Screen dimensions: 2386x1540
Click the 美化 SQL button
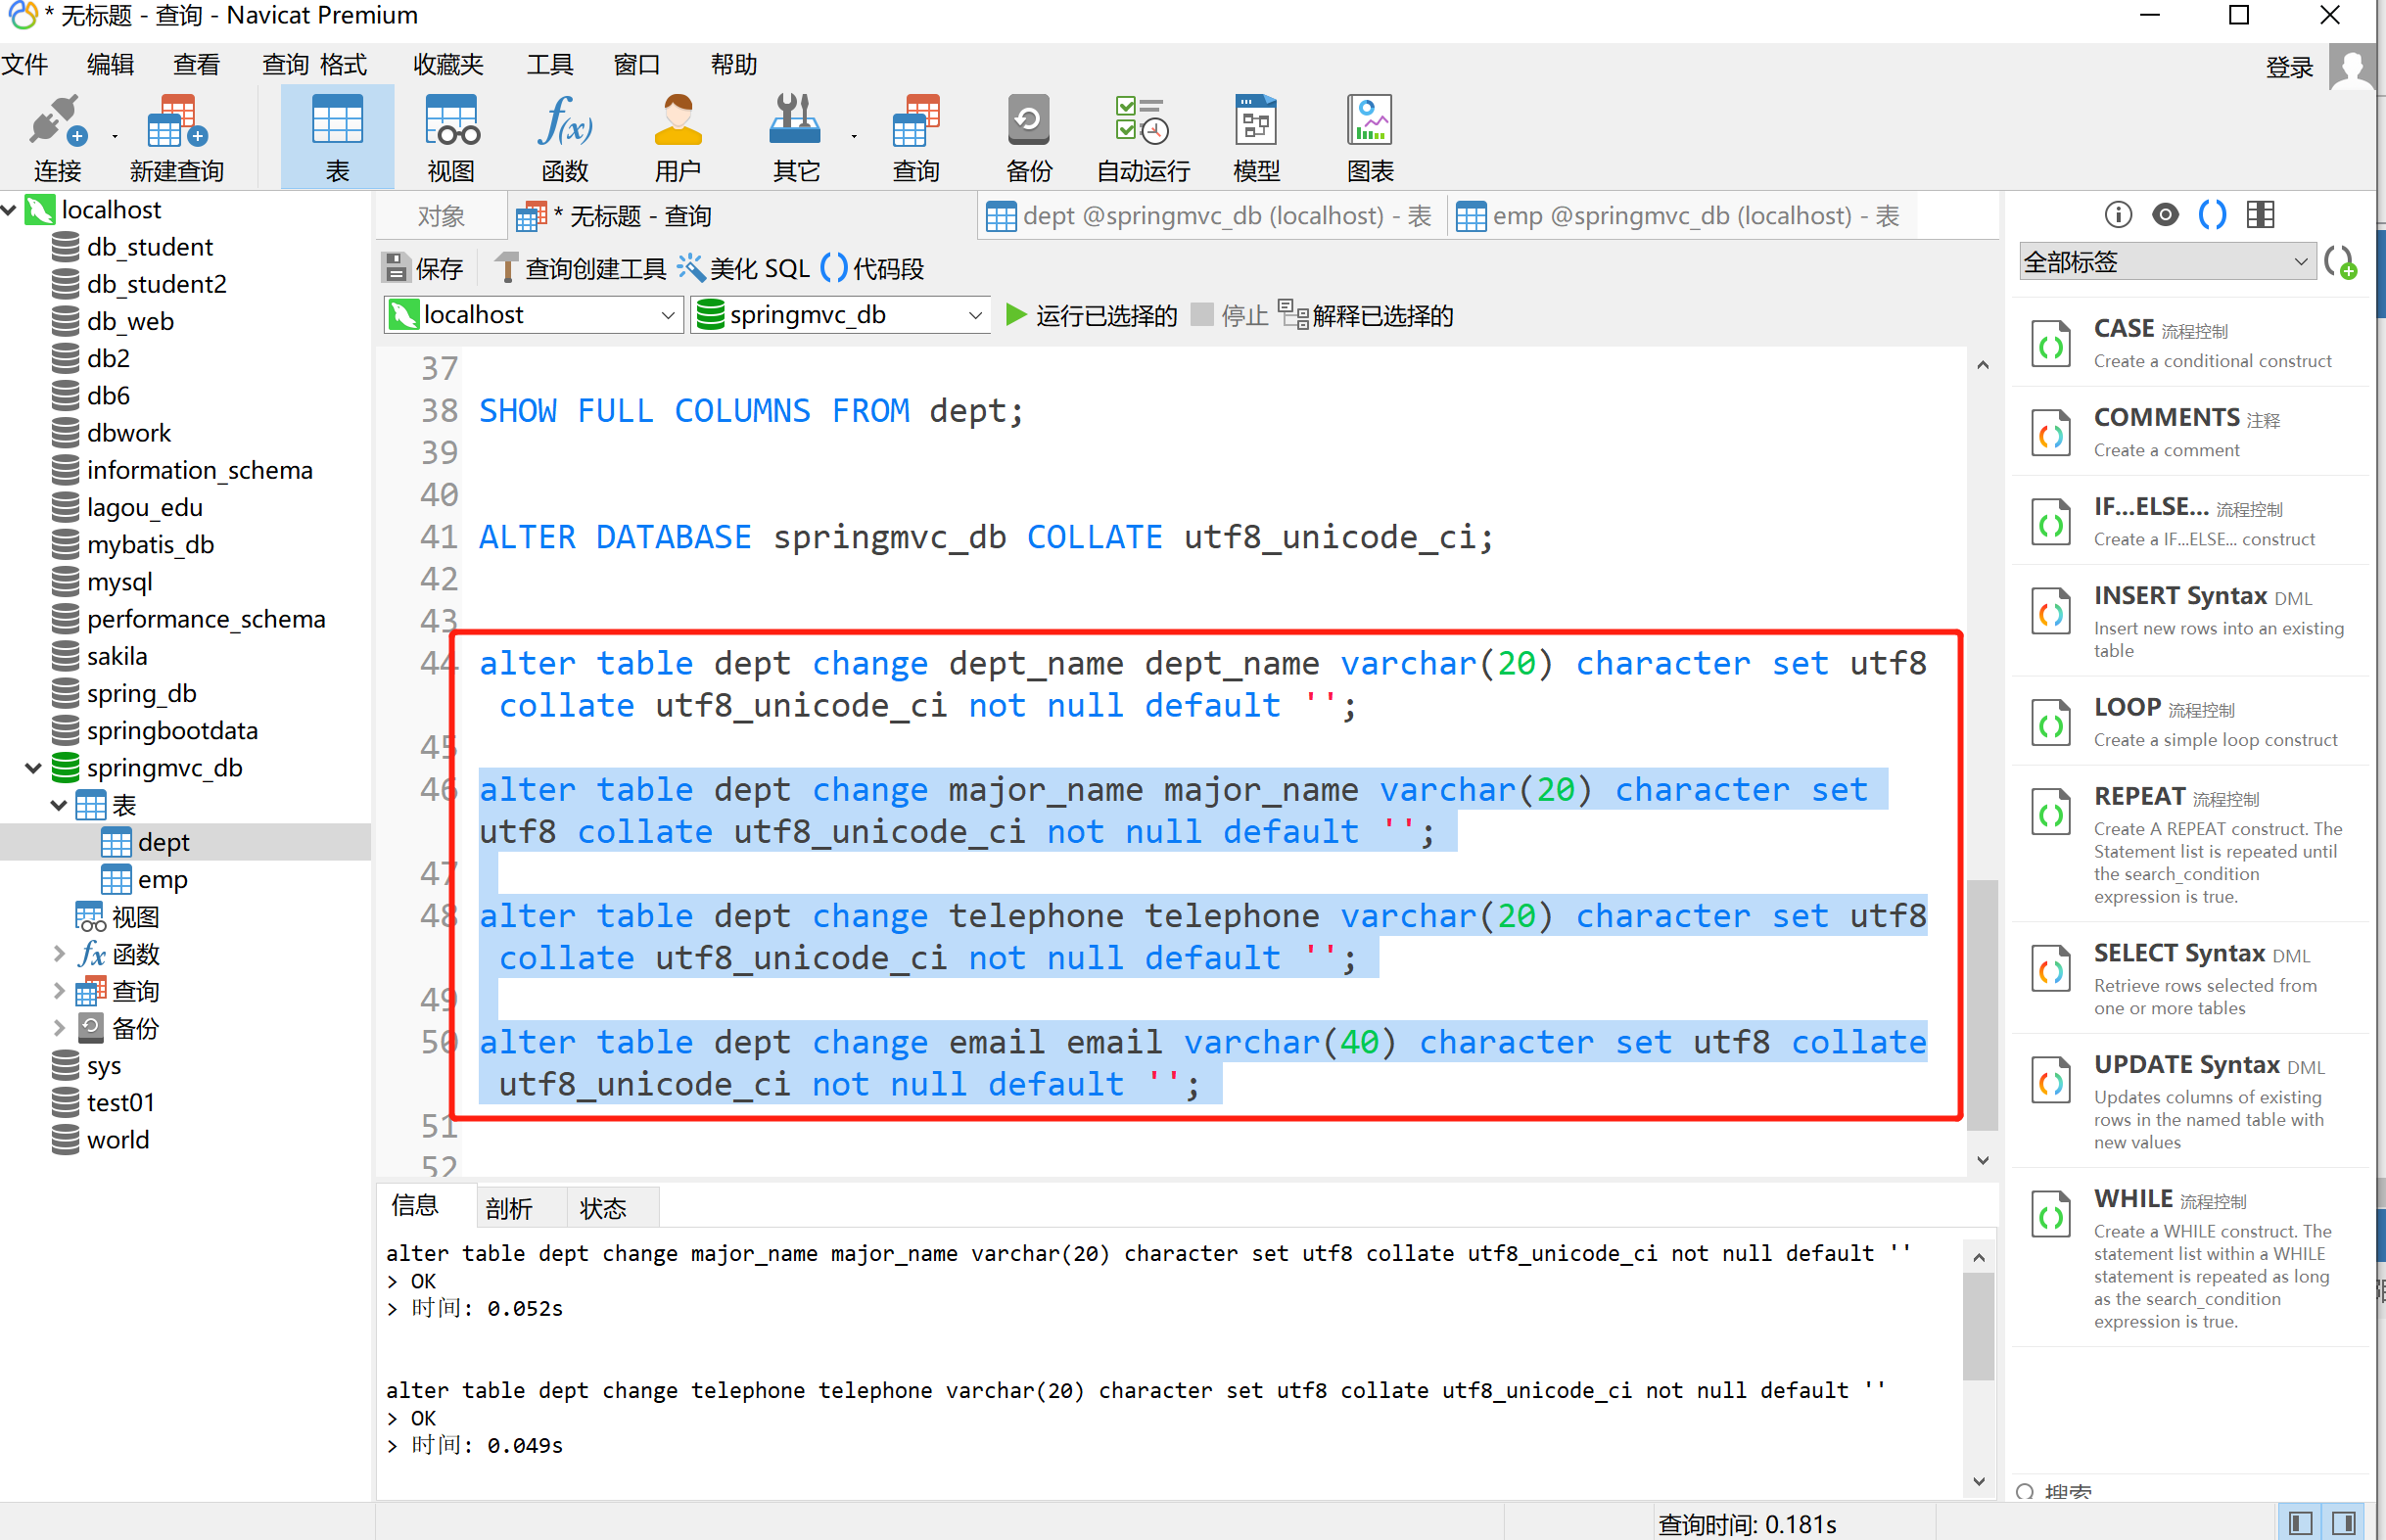coord(744,268)
